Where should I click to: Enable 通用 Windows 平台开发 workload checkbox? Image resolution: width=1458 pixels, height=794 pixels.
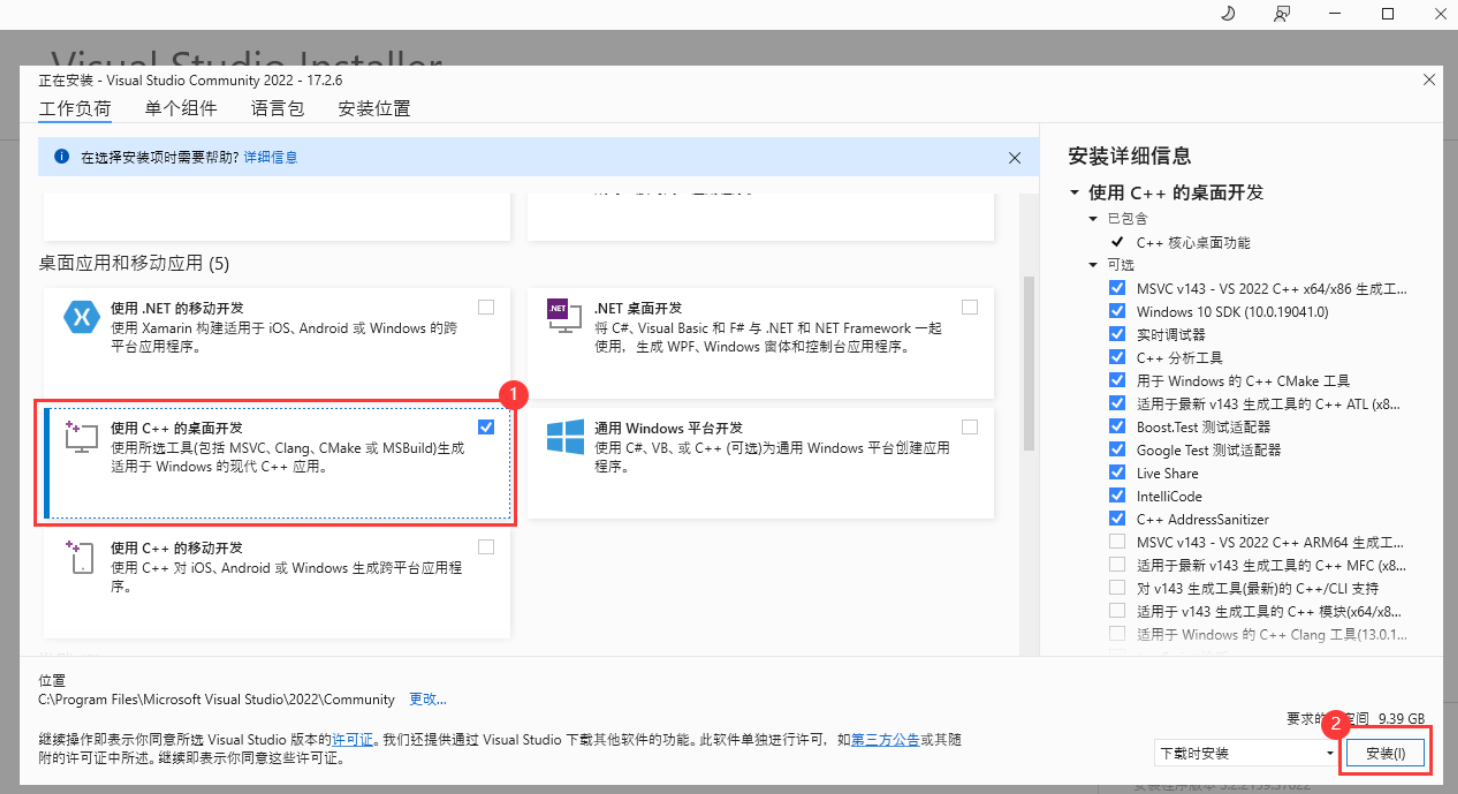(x=969, y=427)
